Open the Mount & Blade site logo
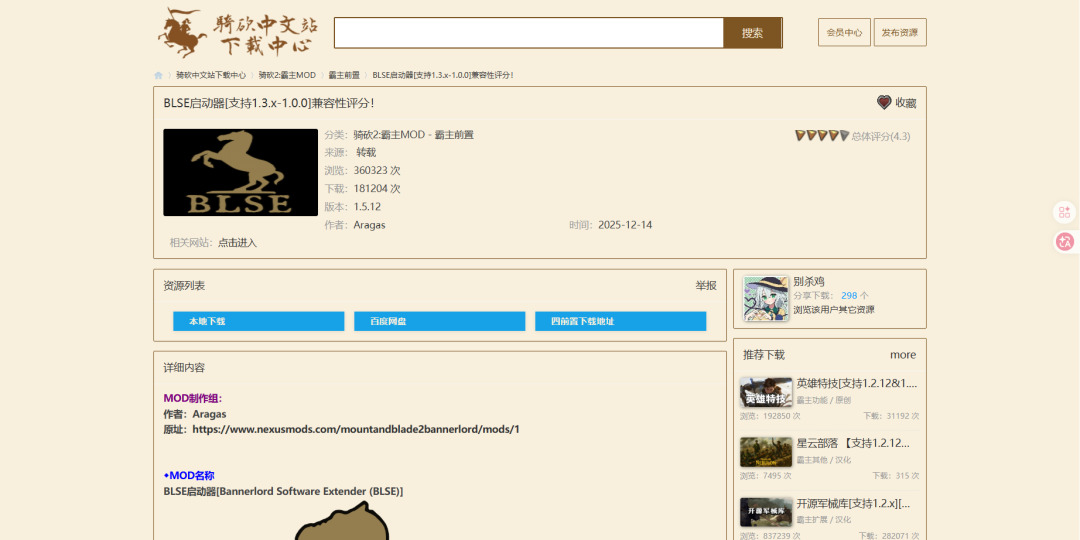The width and height of the screenshot is (1080, 540). (236, 33)
